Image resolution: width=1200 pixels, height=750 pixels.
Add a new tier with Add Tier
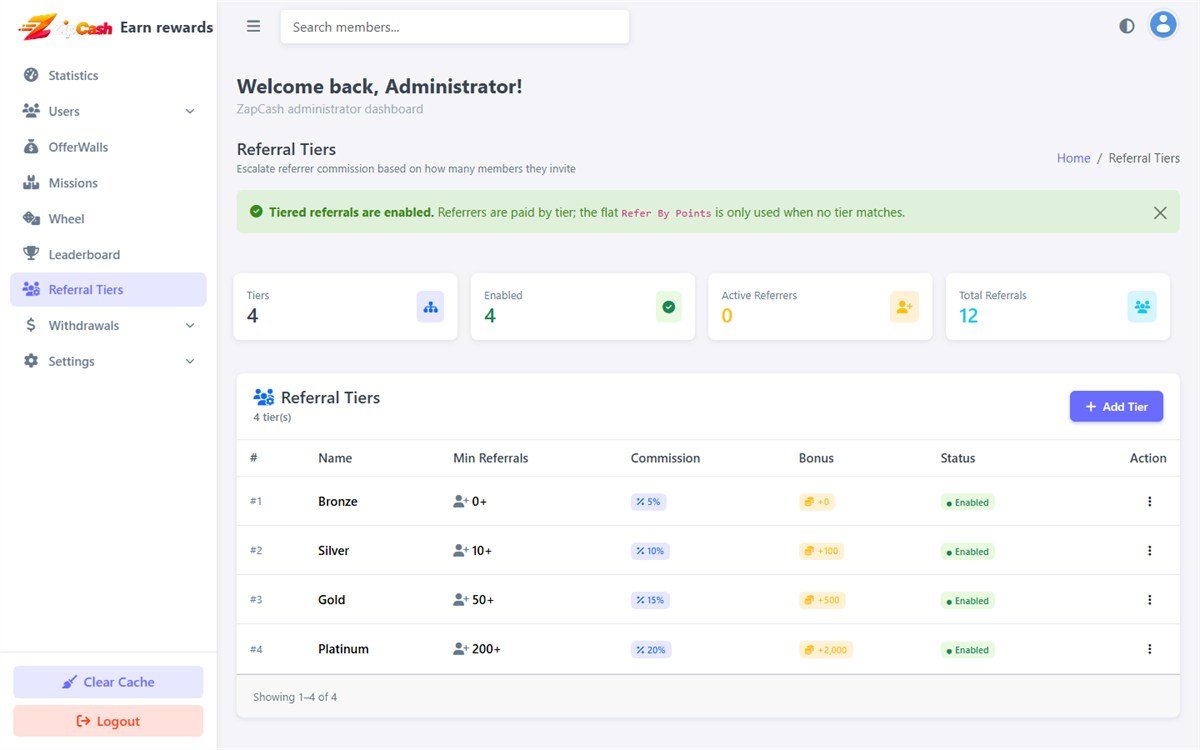coord(1116,406)
